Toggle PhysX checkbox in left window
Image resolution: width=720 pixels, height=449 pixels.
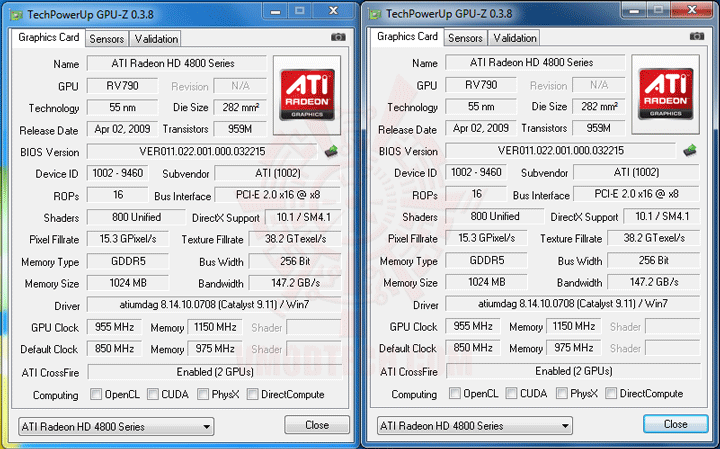pyautogui.click(x=203, y=394)
